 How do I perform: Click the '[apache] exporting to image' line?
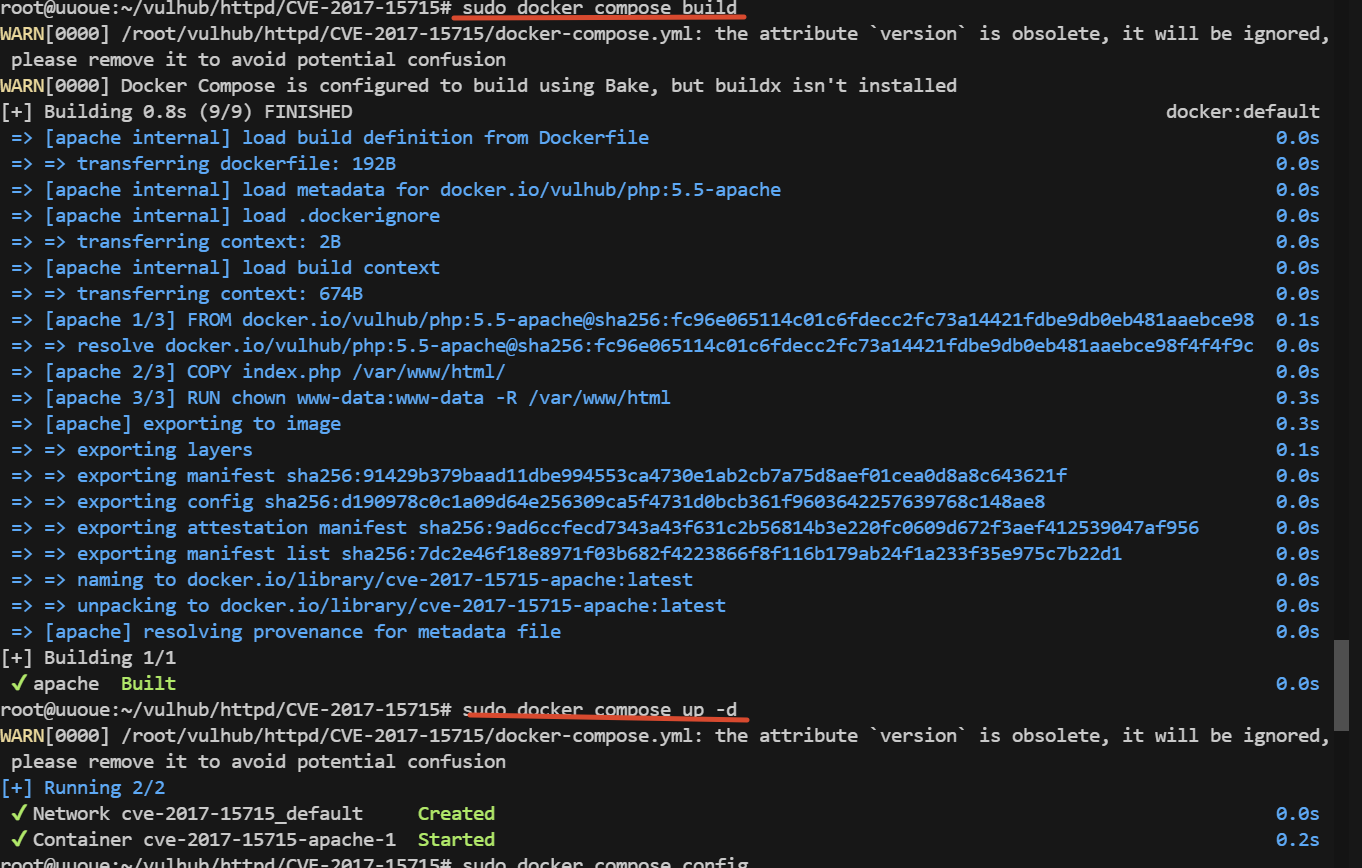point(176,424)
